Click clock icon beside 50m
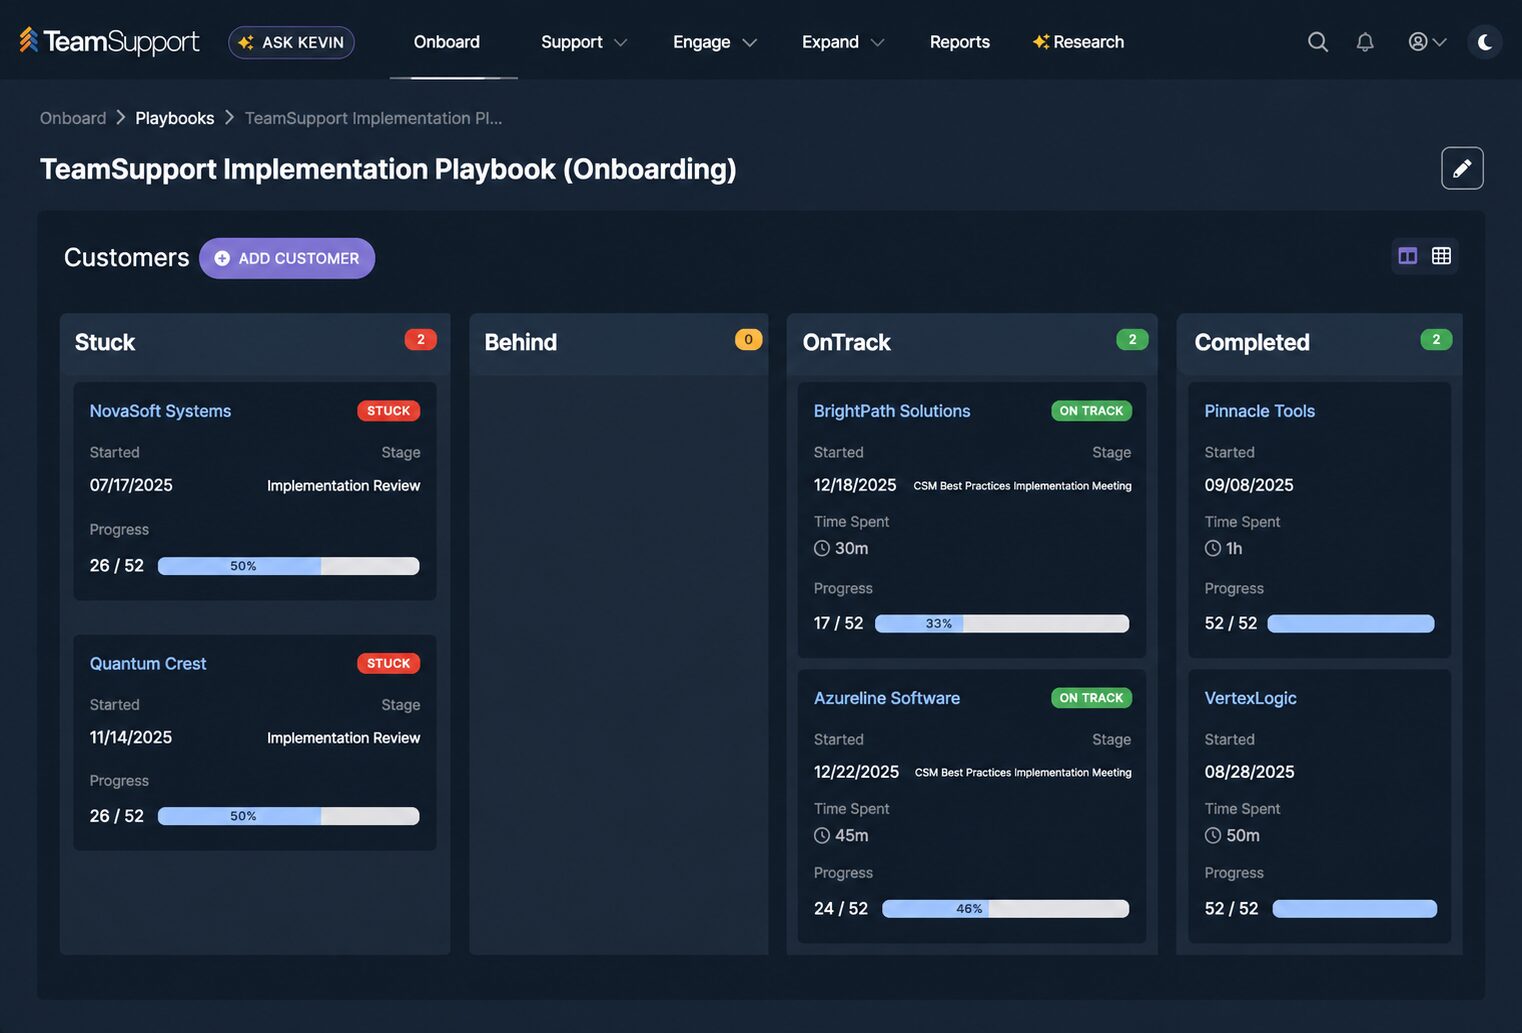1522x1033 pixels. coord(1213,835)
